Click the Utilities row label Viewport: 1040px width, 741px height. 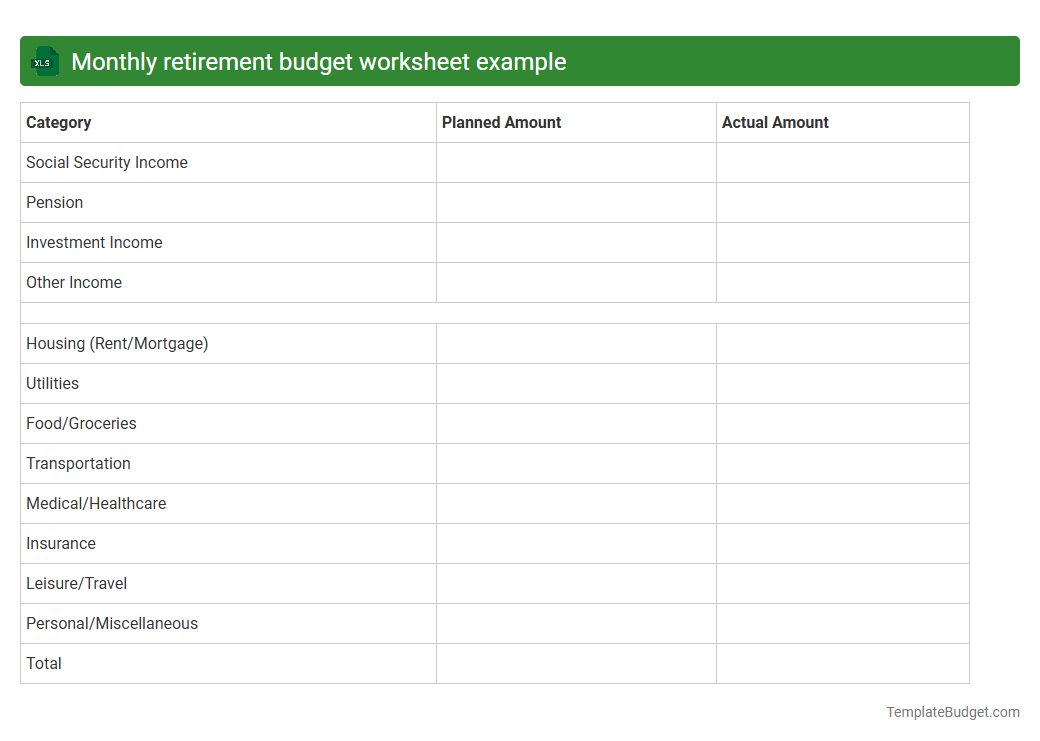(x=52, y=383)
